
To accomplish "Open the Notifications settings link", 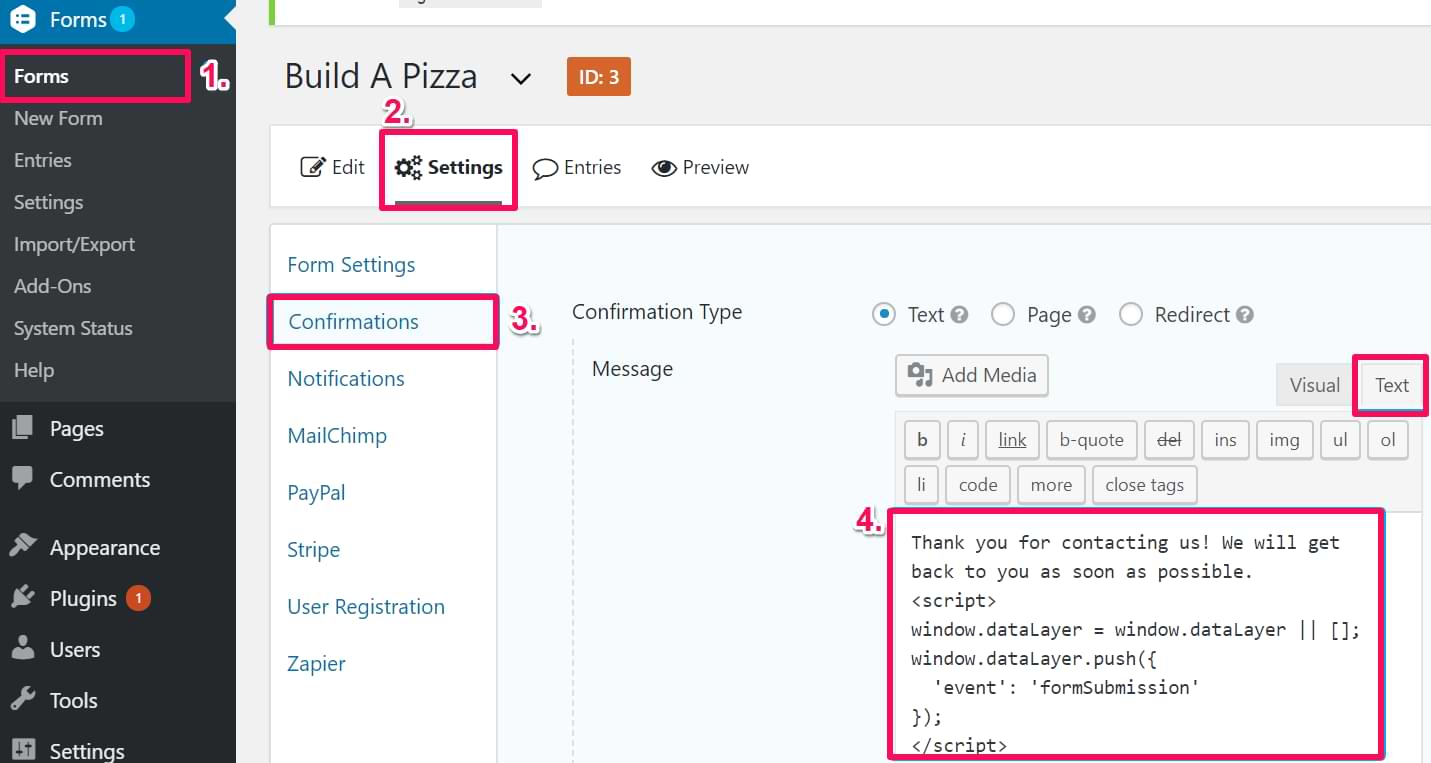I will pos(346,379).
